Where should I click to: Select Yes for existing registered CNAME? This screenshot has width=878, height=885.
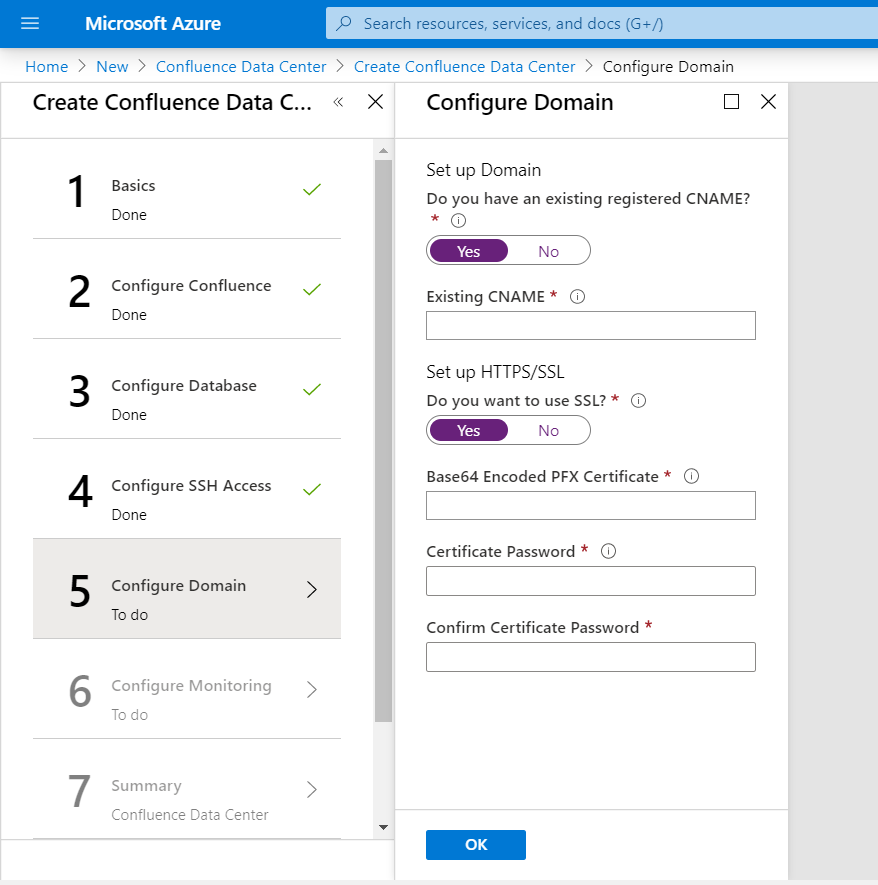(x=468, y=251)
